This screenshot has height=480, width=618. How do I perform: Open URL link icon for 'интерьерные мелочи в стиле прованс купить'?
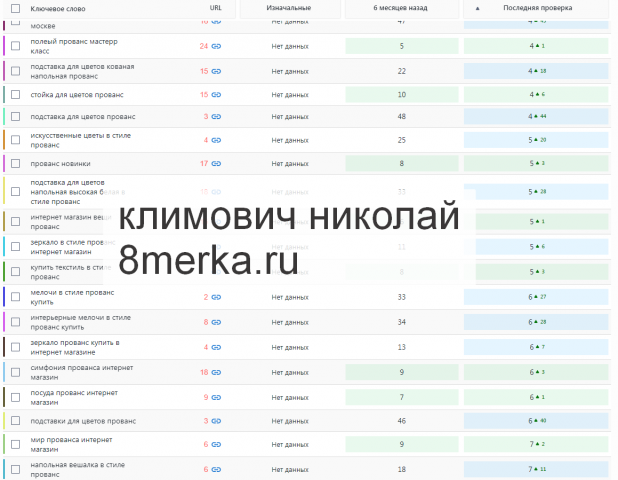tap(216, 322)
